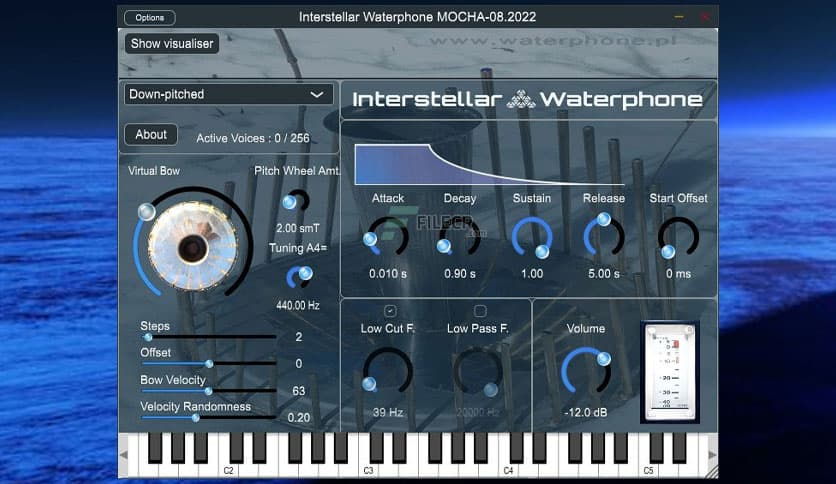Screen dimensions: 836x484
Task: Click the 1.00 Sustain value
Action: (x=532, y=274)
